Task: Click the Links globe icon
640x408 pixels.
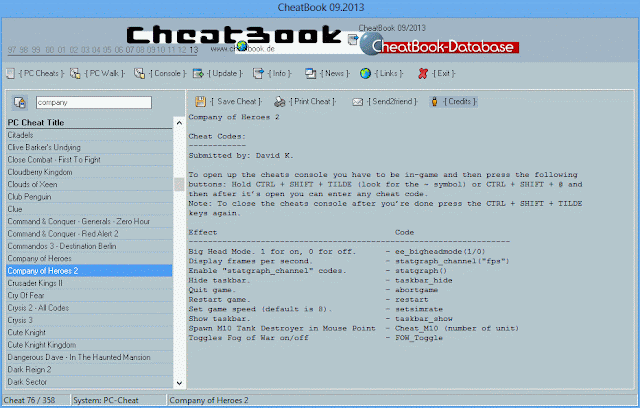Action: pos(365,73)
